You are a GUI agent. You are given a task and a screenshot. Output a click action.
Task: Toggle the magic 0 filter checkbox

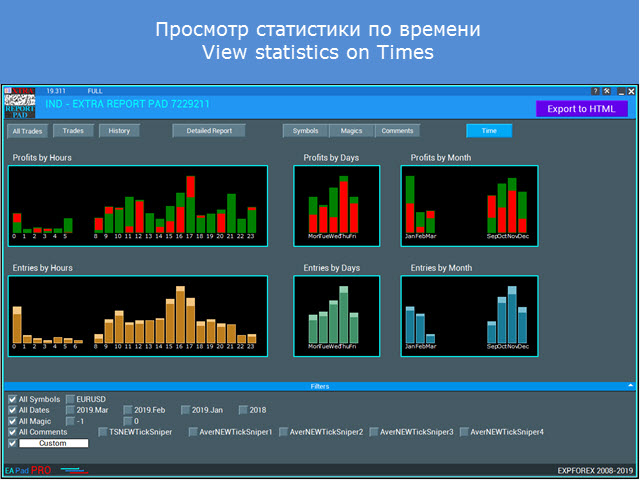tap(128, 421)
